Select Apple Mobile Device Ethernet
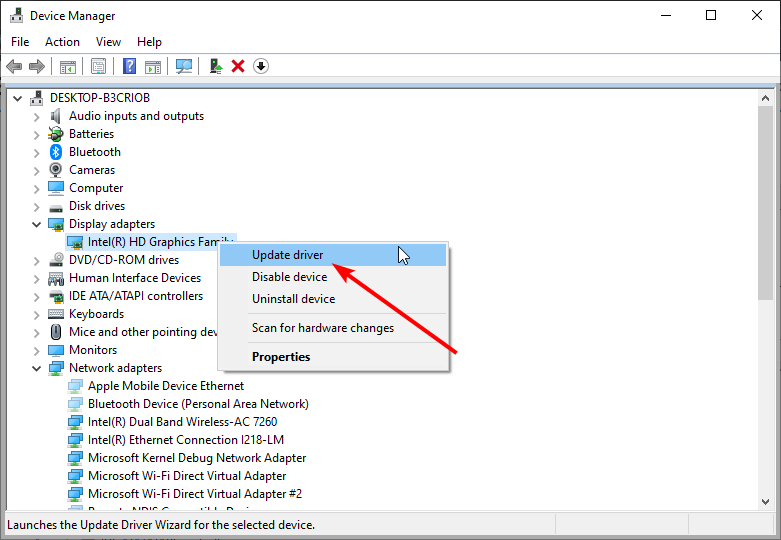The height and width of the screenshot is (540, 781). (166, 386)
